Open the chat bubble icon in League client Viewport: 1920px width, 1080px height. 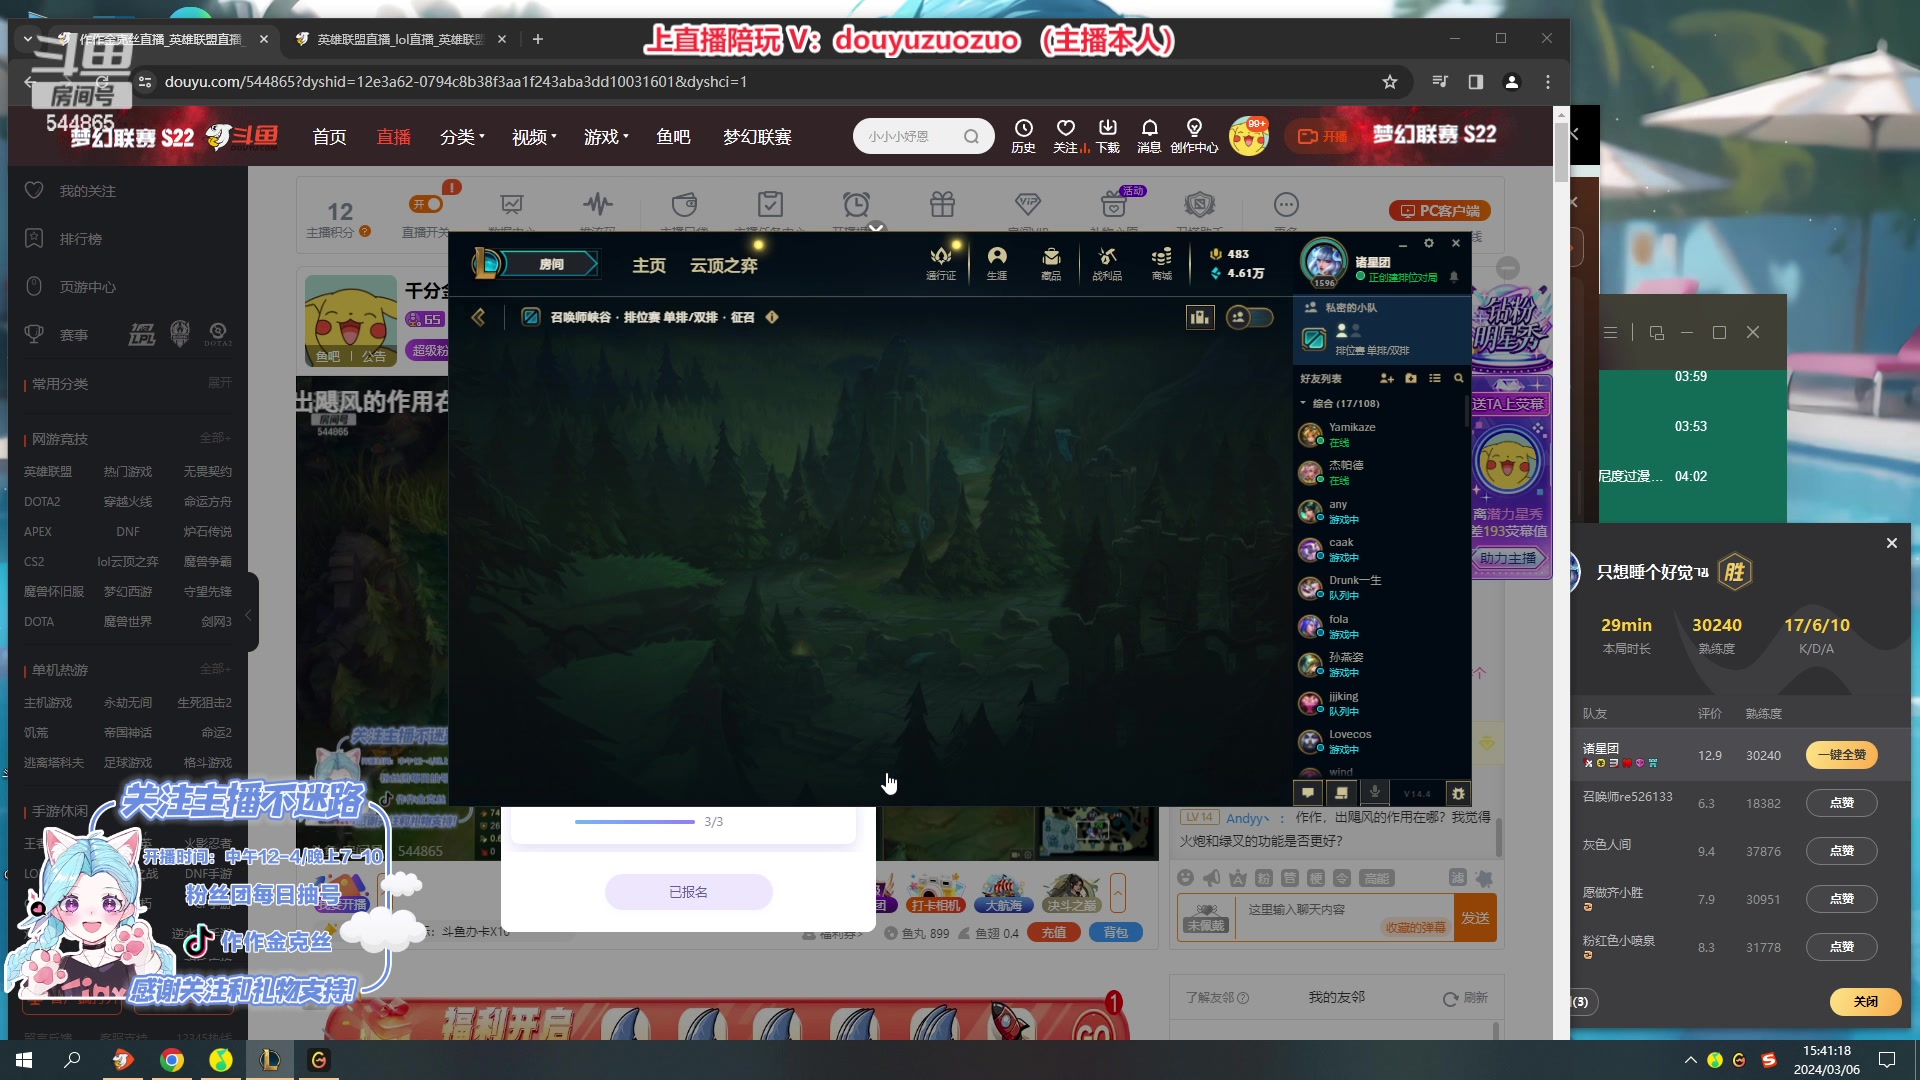click(x=1308, y=793)
